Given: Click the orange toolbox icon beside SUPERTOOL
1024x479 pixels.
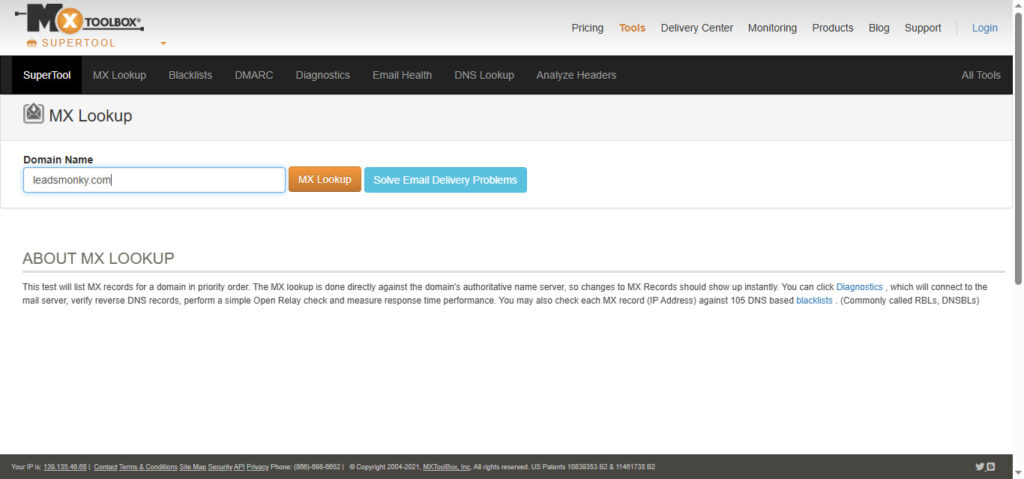Looking at the screenshot, I should click(31, 43).
